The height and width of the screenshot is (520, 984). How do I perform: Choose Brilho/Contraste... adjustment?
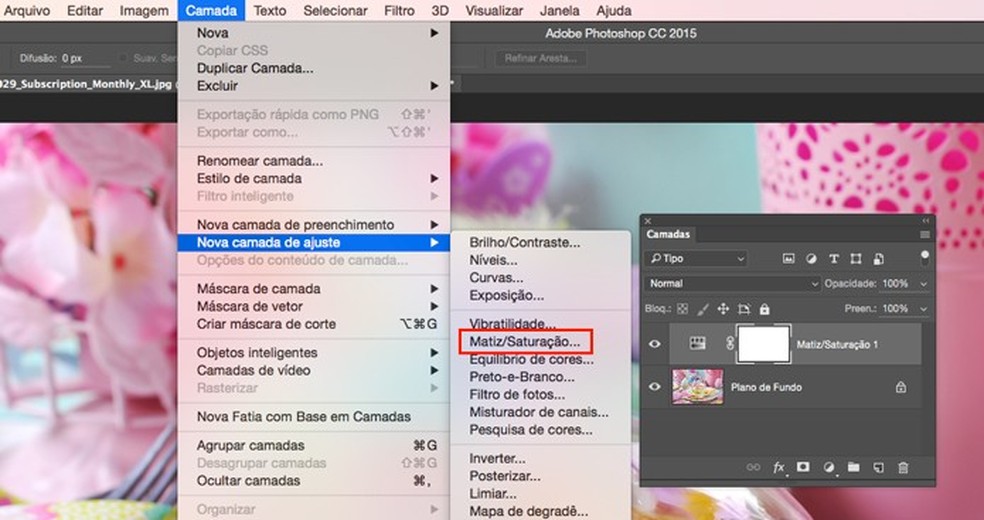525,242
